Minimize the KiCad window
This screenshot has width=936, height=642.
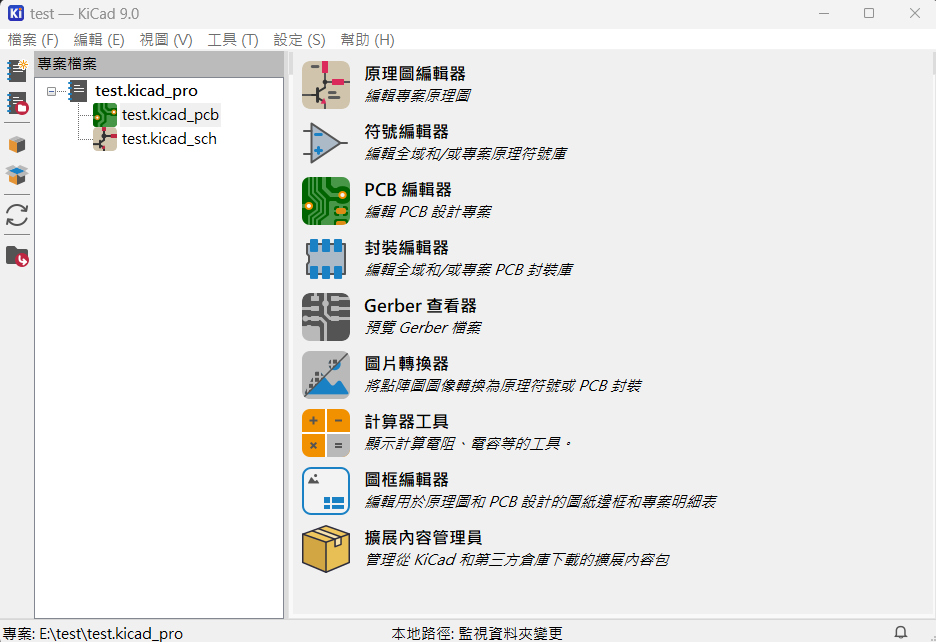click(x=824, y=13)
